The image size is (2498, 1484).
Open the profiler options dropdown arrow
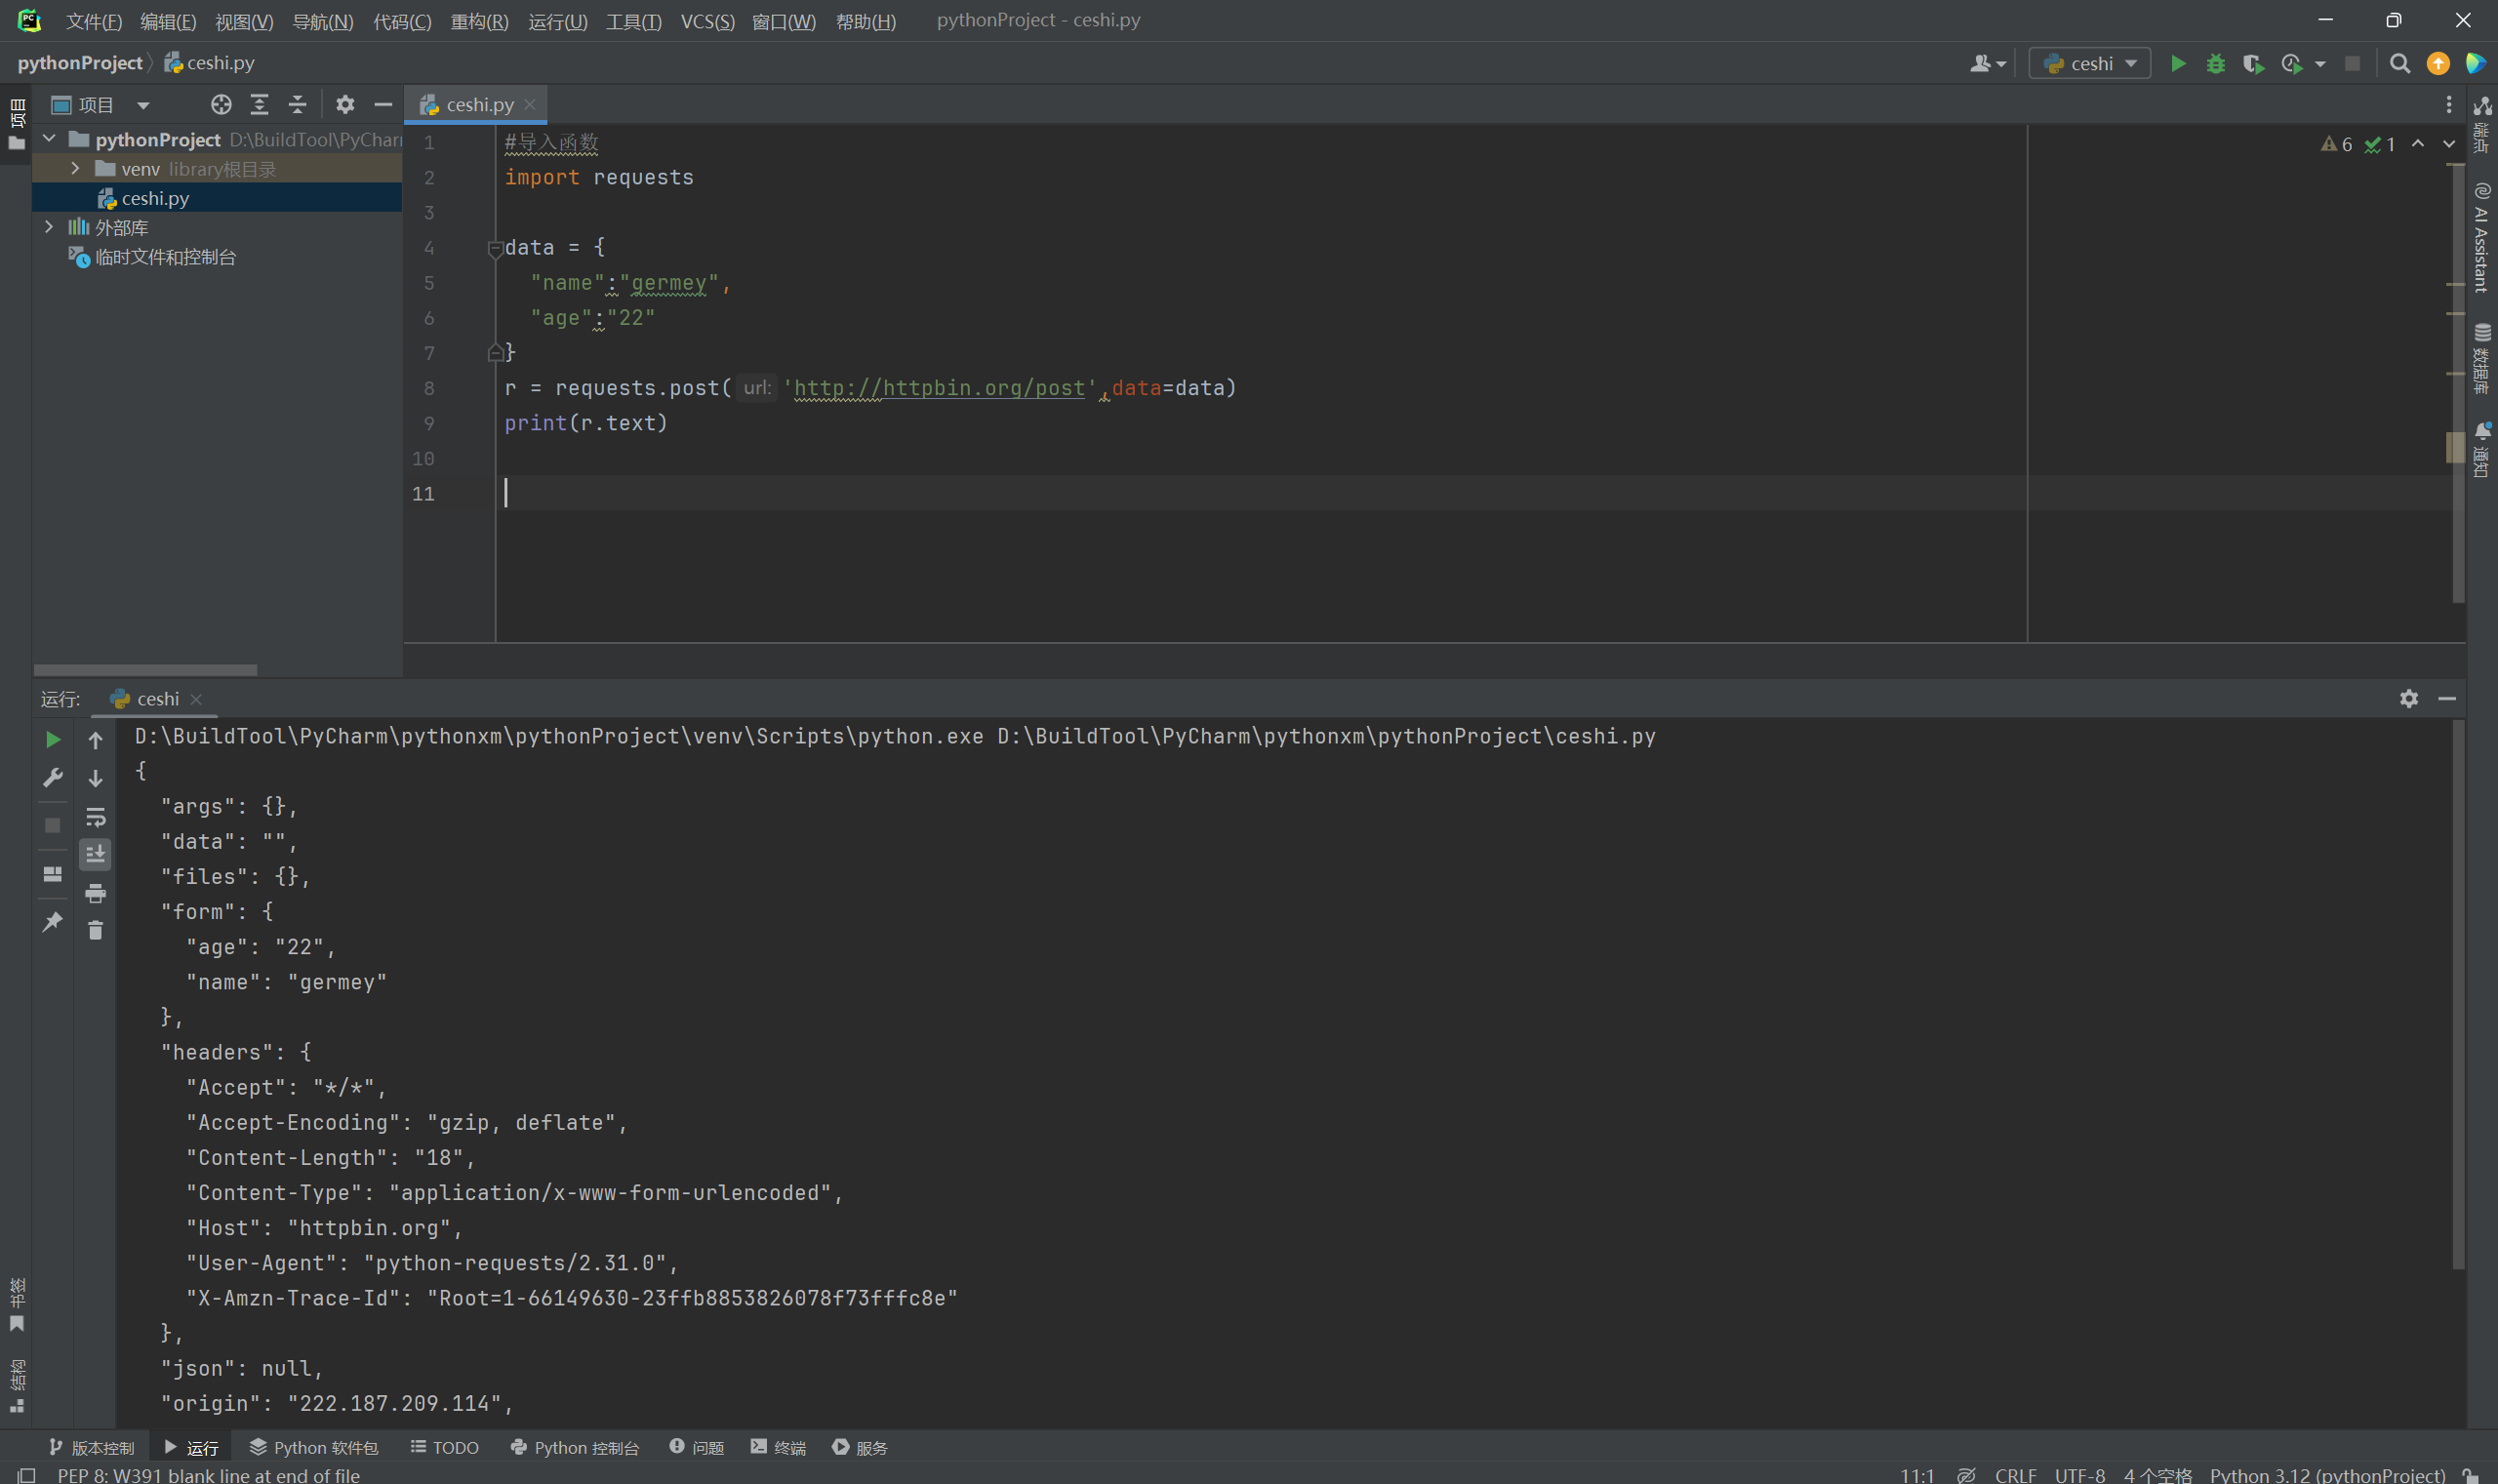2320,64
